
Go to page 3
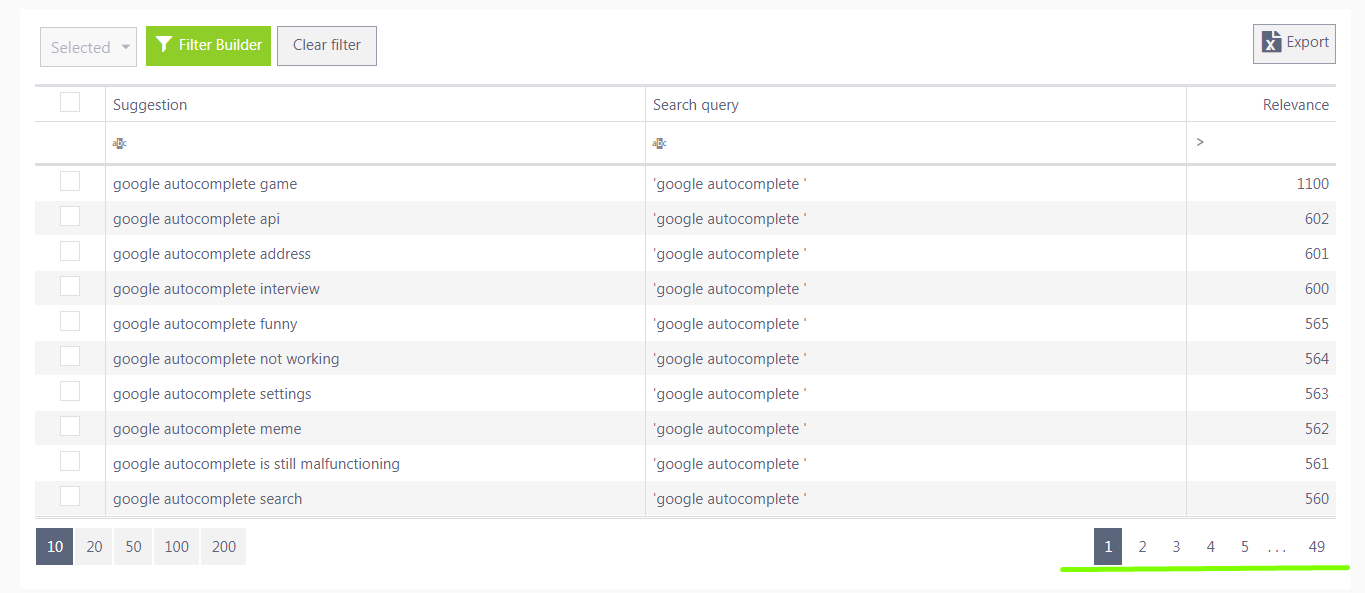tap(1176, 546)
